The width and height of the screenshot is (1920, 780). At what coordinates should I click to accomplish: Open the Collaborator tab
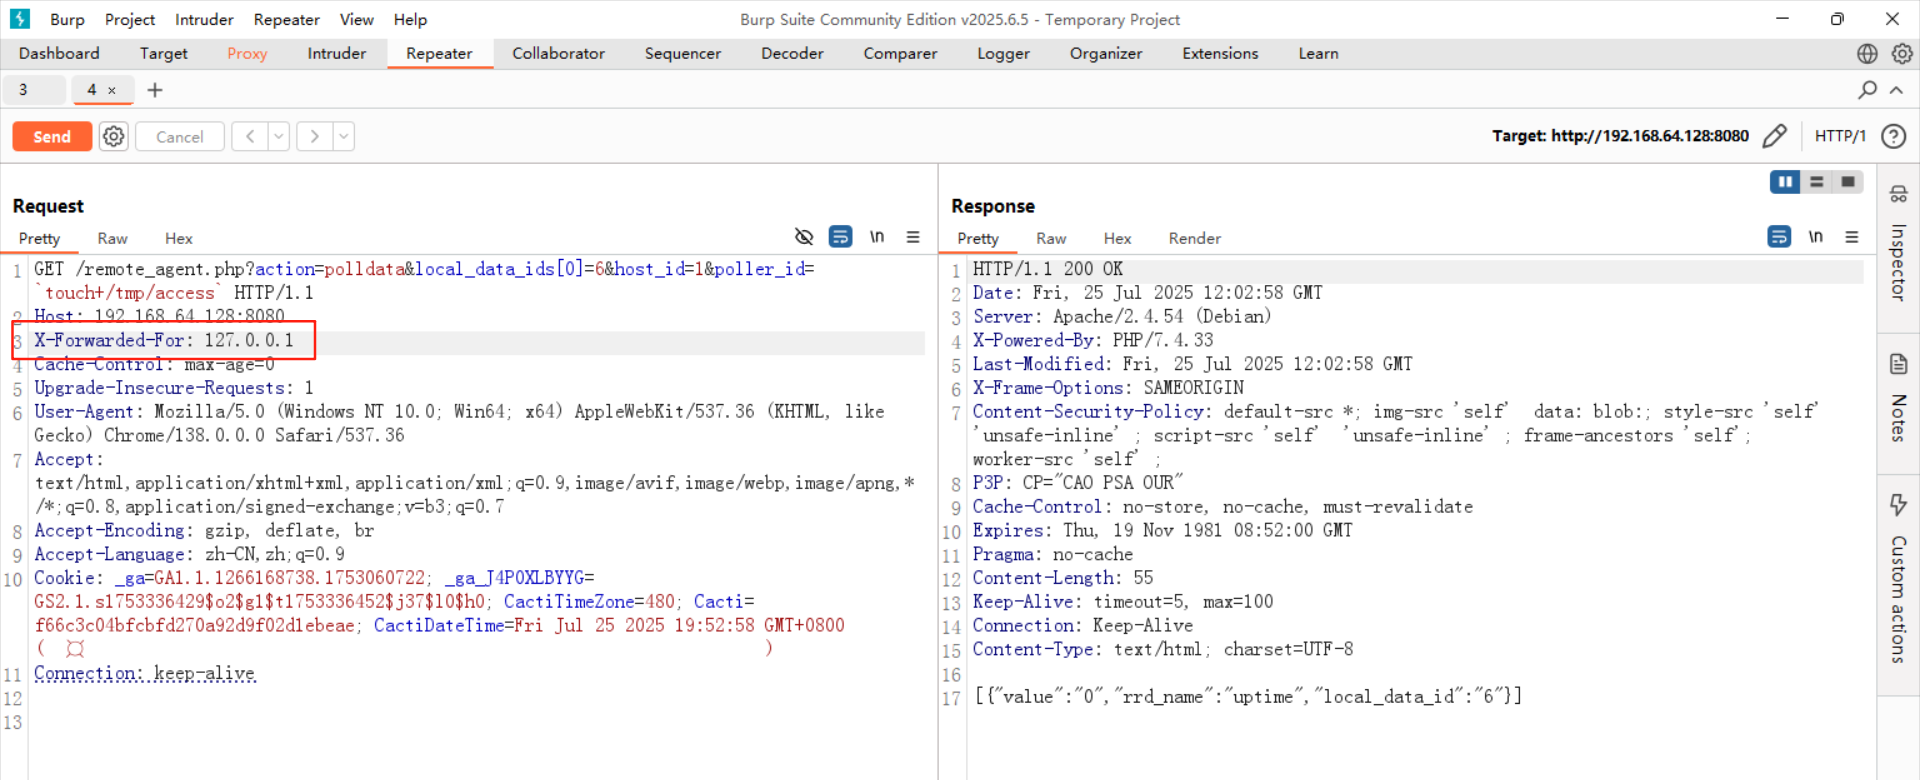coord(559,54)
